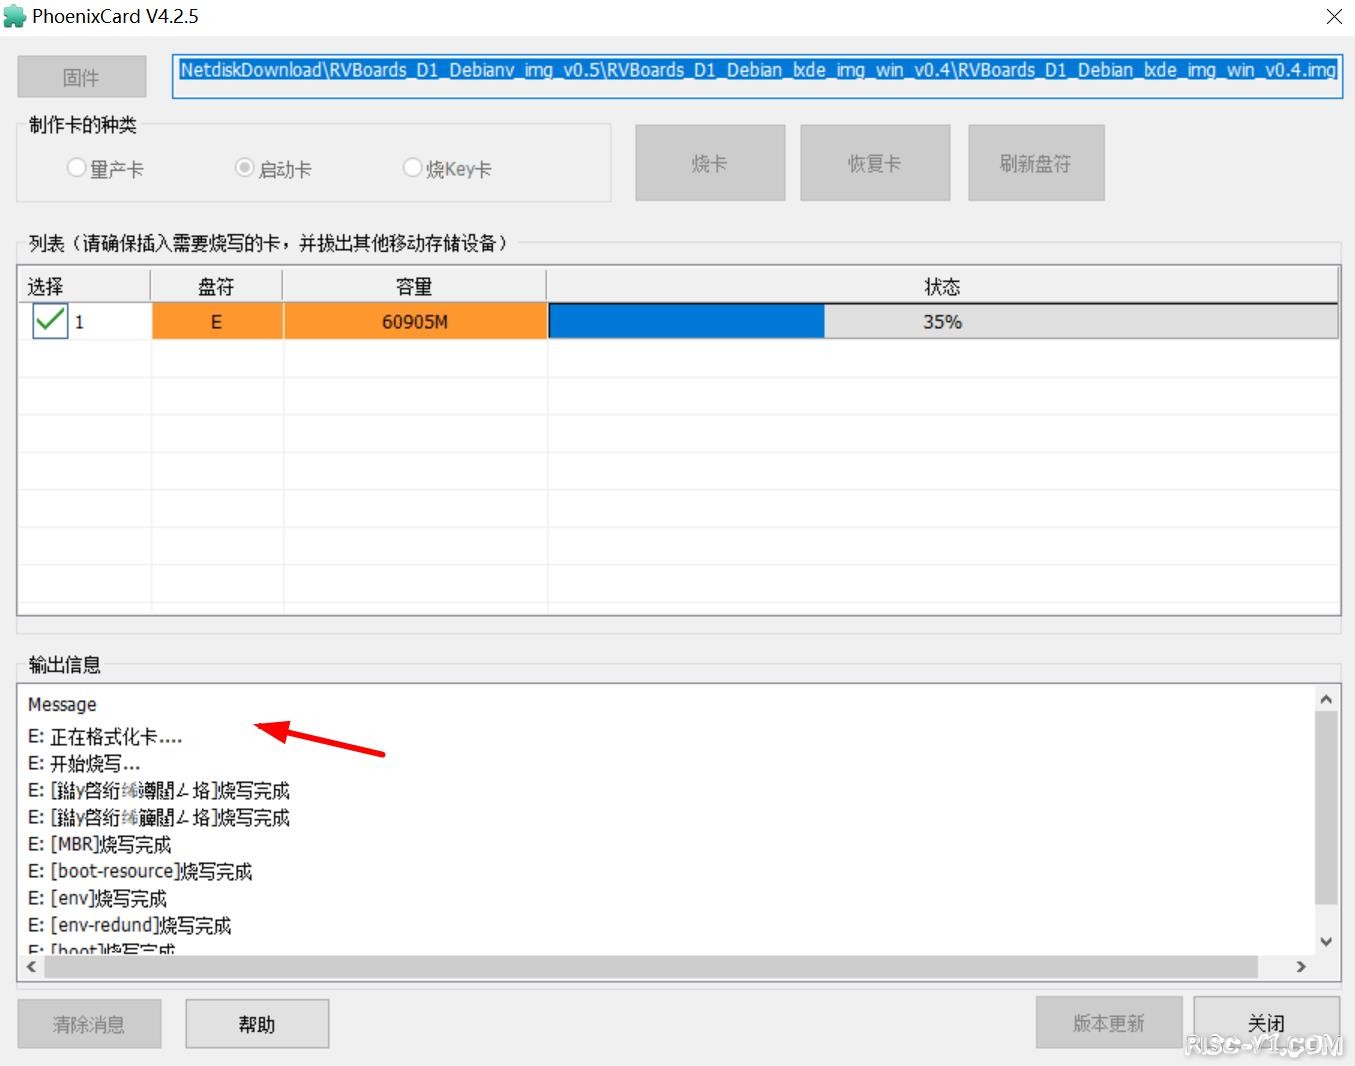Click the 正在格式化卡 log line
Viewport: 1355px width, 1066px height.
[105, 738]
